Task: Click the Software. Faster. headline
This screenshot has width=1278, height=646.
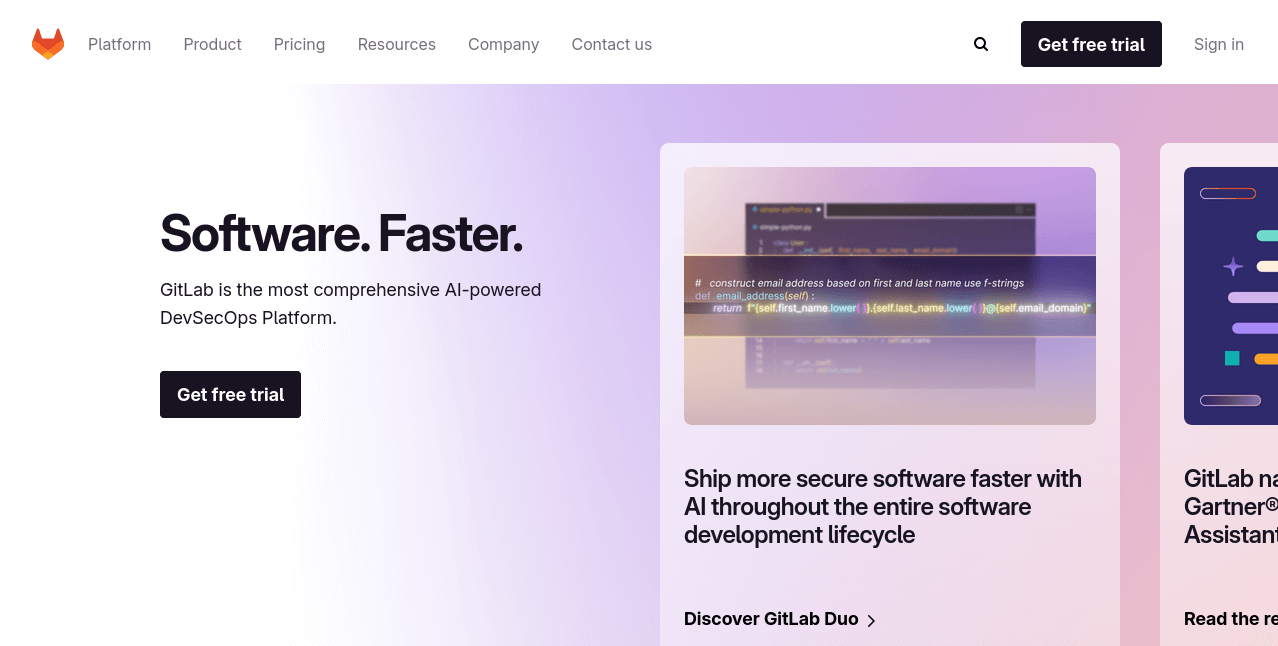Action: 341,236
